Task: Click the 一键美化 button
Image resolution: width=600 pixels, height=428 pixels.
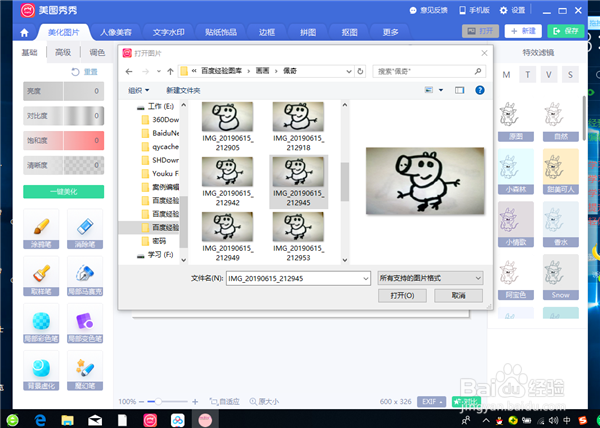Action: tap(64, 192)
